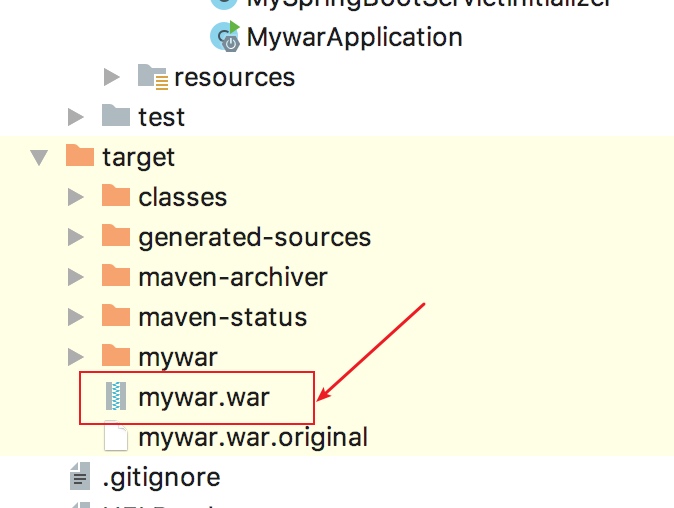The height and width of the screenshot is (508, 674).
Task: Click the mywar.war.original file icon
Action: click(x=116, y=437)
